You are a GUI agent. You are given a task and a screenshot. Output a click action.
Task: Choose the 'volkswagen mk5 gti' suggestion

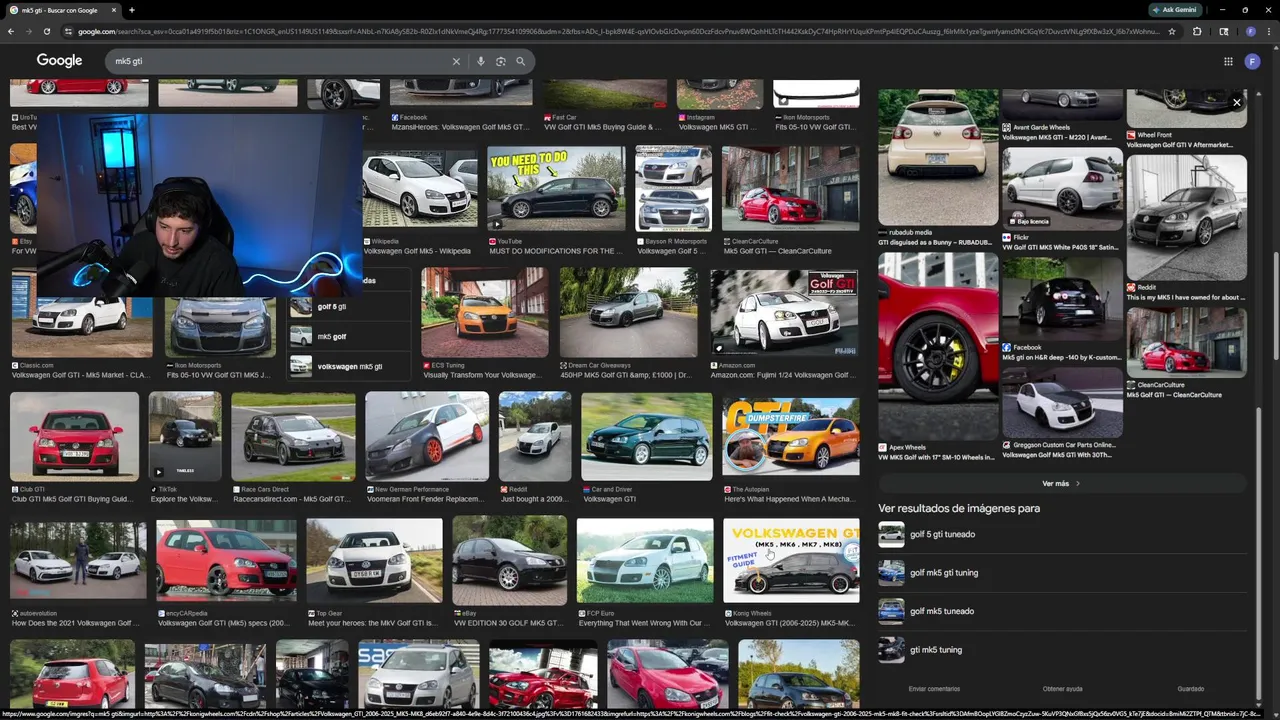tap(350, 366)
